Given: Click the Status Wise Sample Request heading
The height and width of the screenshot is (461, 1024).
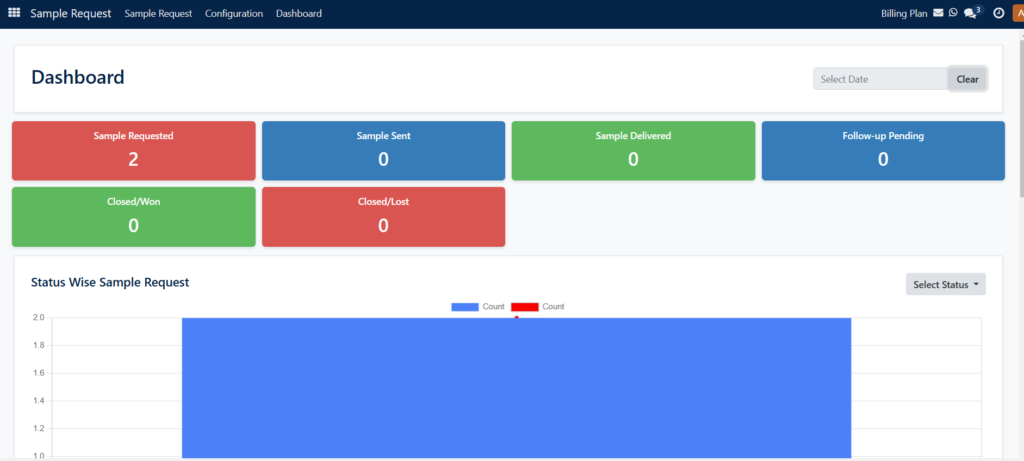Looking at the screenshot, I should tap(110, 283).
